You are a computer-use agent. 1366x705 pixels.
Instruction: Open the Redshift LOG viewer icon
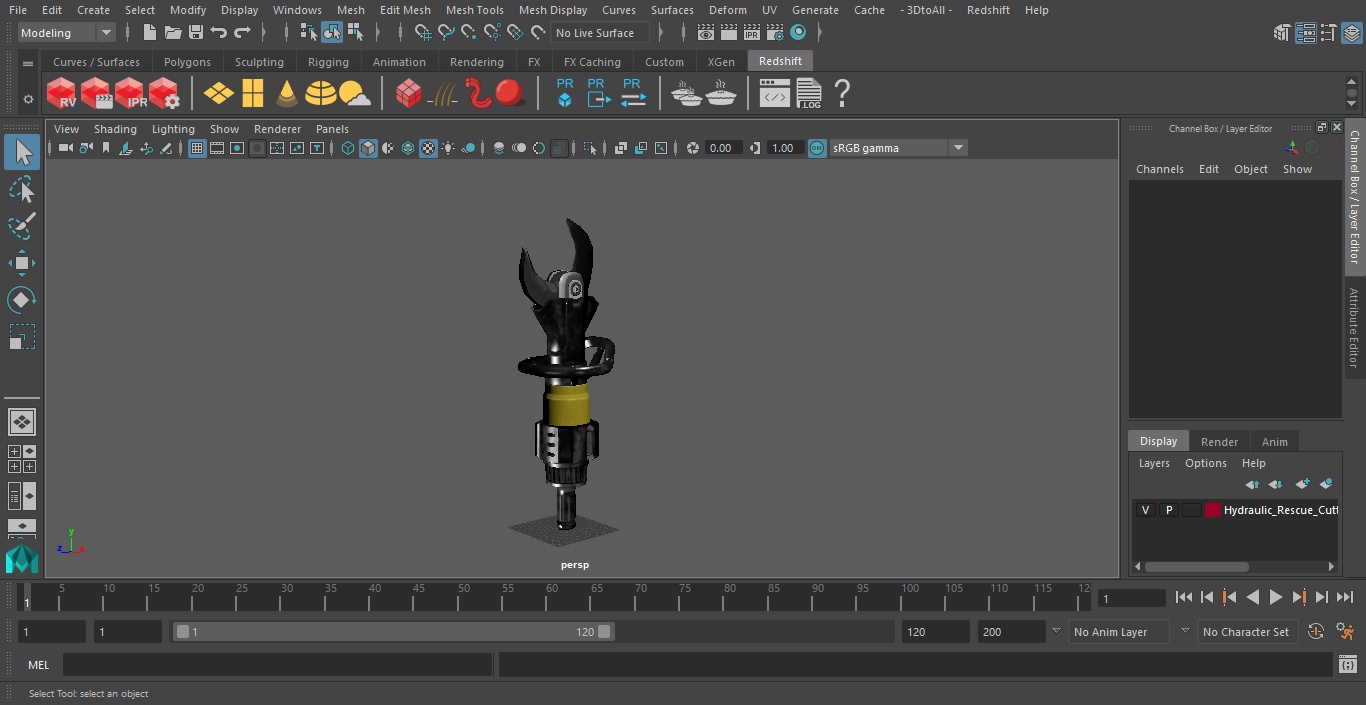pos(808,94)
